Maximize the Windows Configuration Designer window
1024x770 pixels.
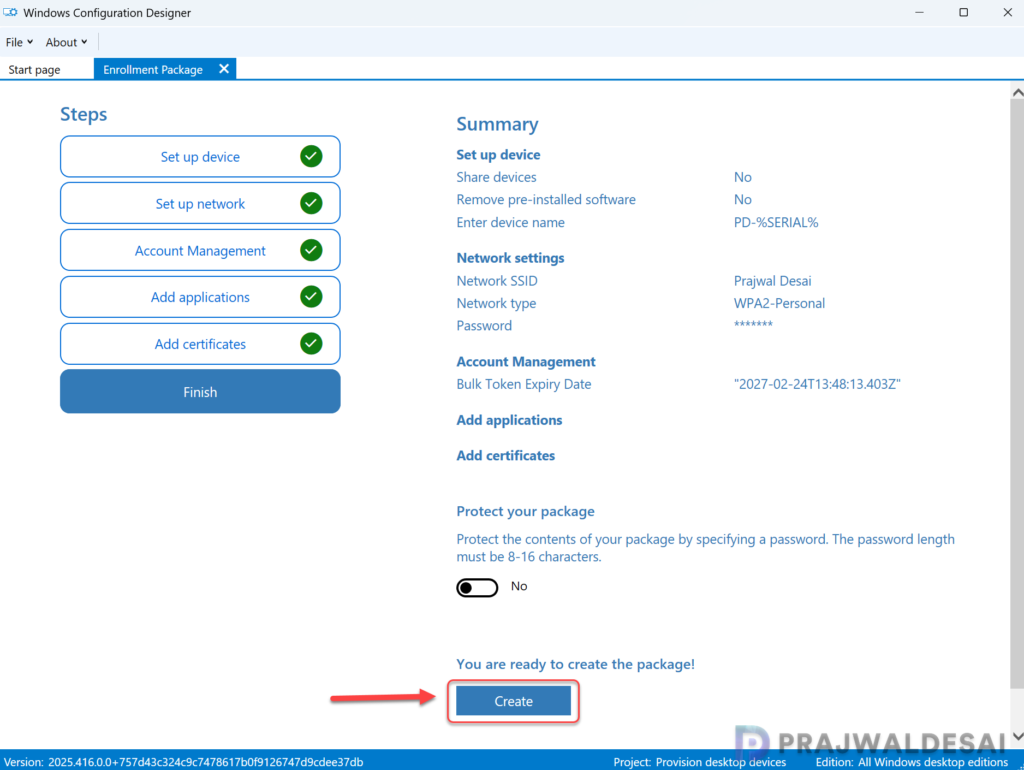pyautogui.click(x=963, y=12)
